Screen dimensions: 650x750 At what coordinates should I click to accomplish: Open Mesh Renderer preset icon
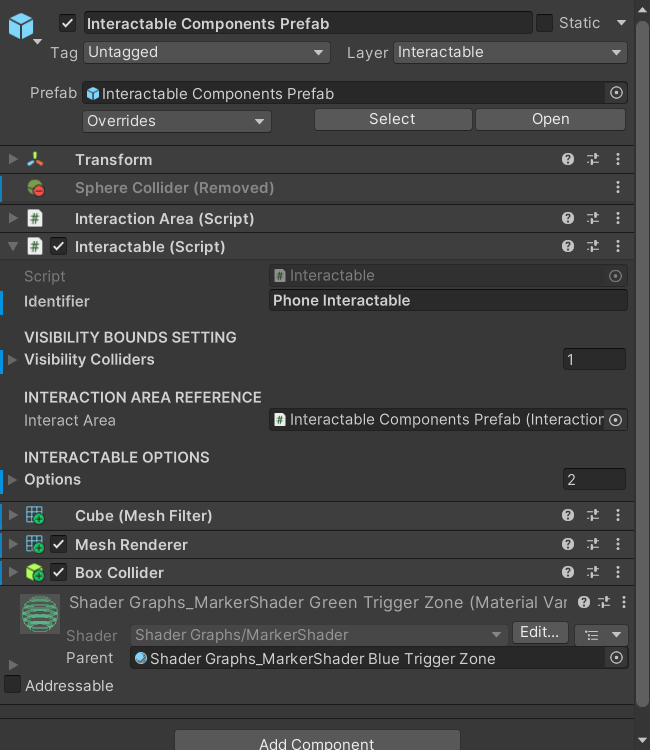pyautogui.click(x=593, y=544)
